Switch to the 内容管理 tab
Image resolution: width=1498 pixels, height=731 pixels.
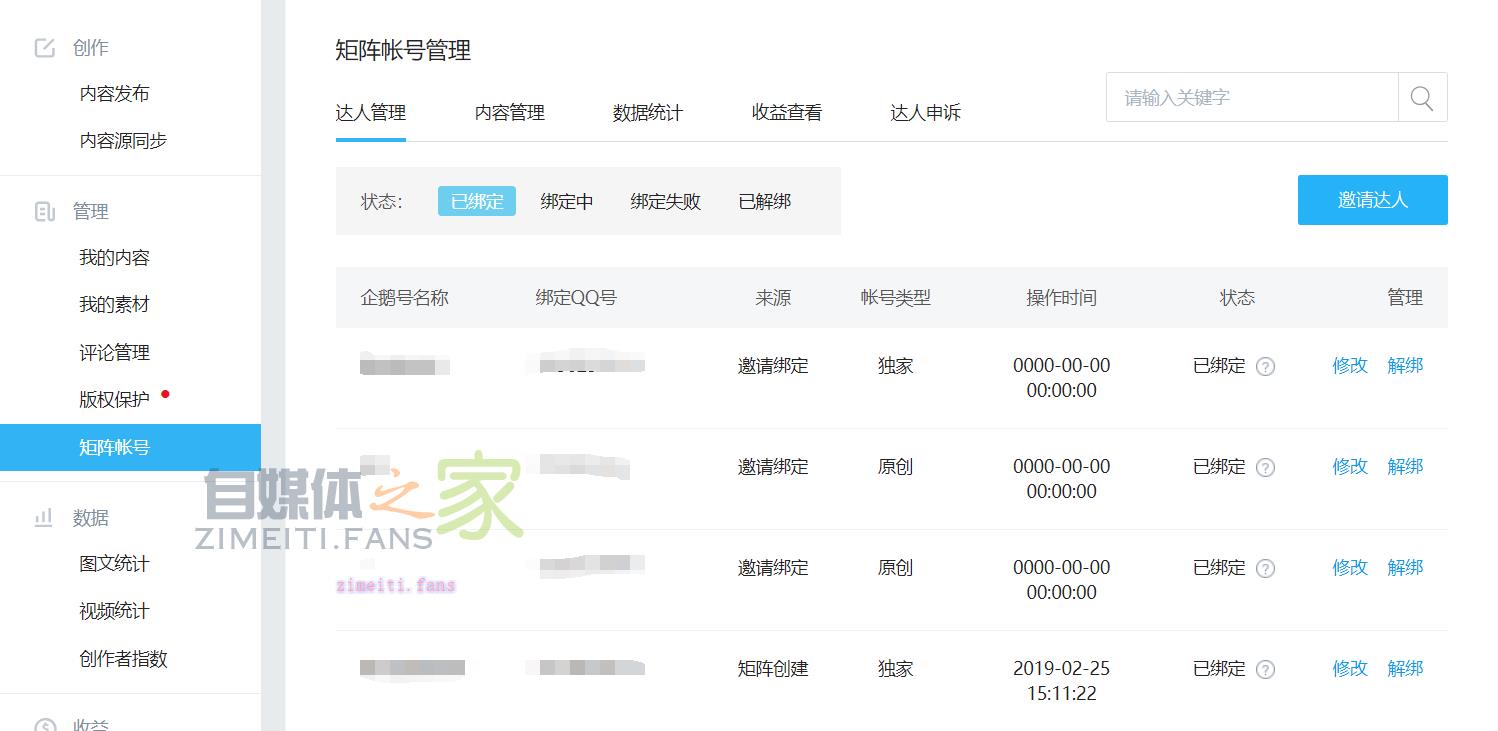(510, 113)
